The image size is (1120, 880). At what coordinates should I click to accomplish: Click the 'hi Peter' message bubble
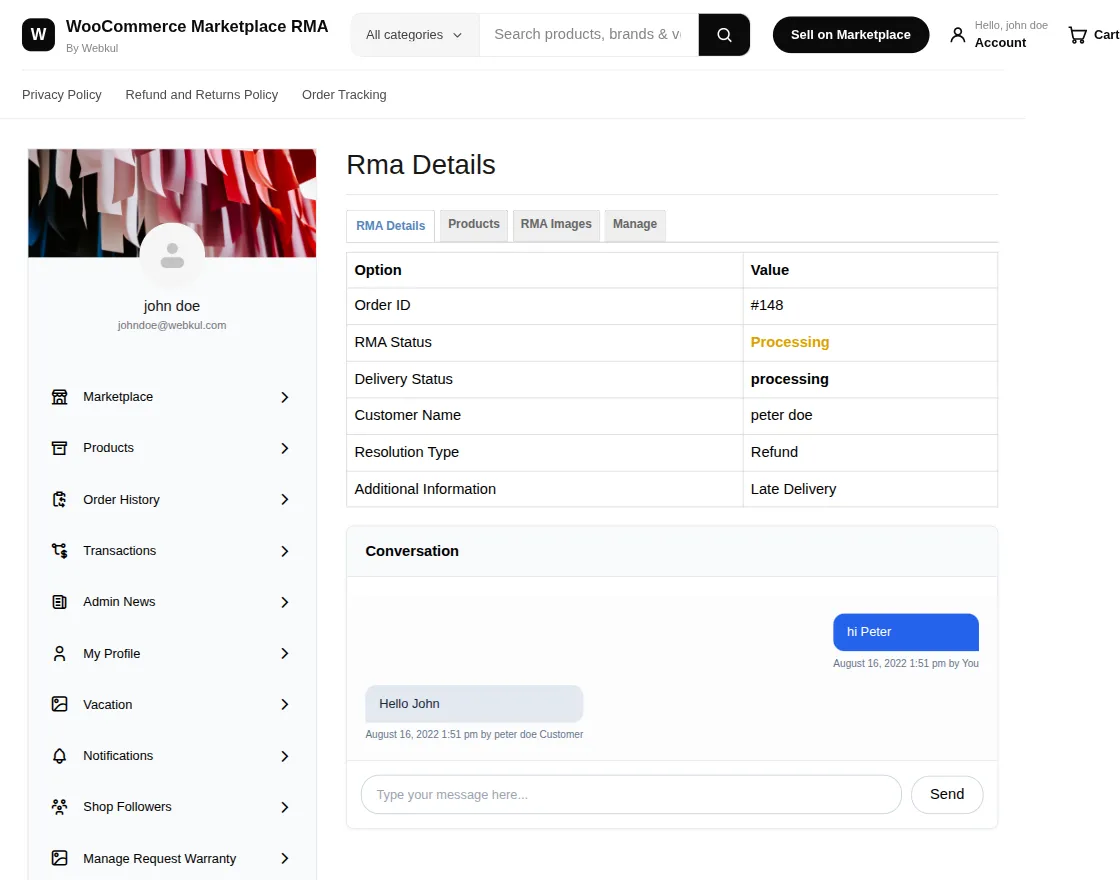906,632
